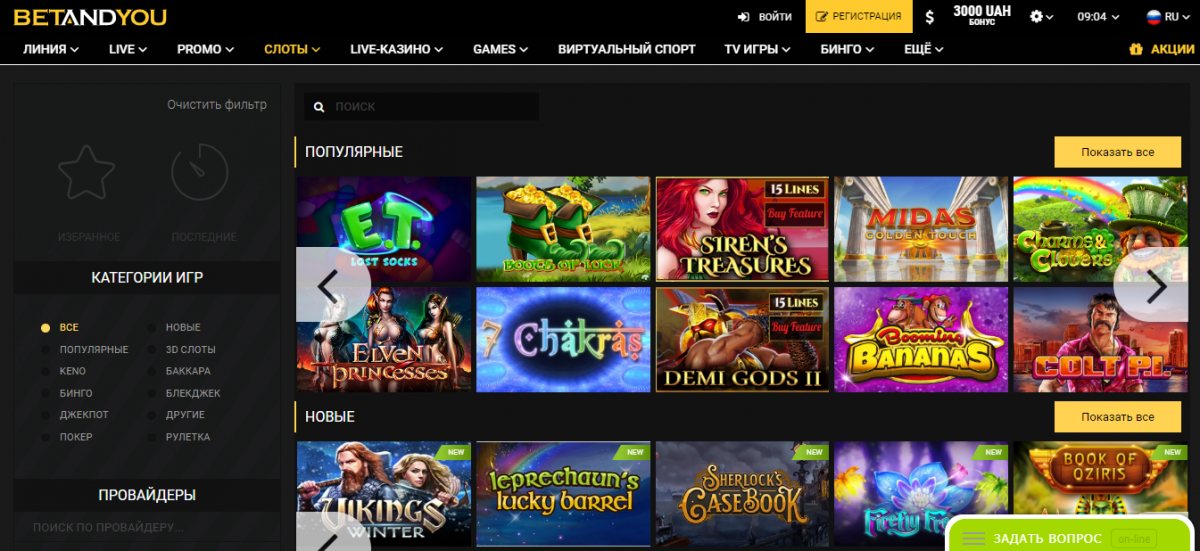Expand the LIVE menu
This screenshot has height=551, width=1200.
tap(128, 49)
